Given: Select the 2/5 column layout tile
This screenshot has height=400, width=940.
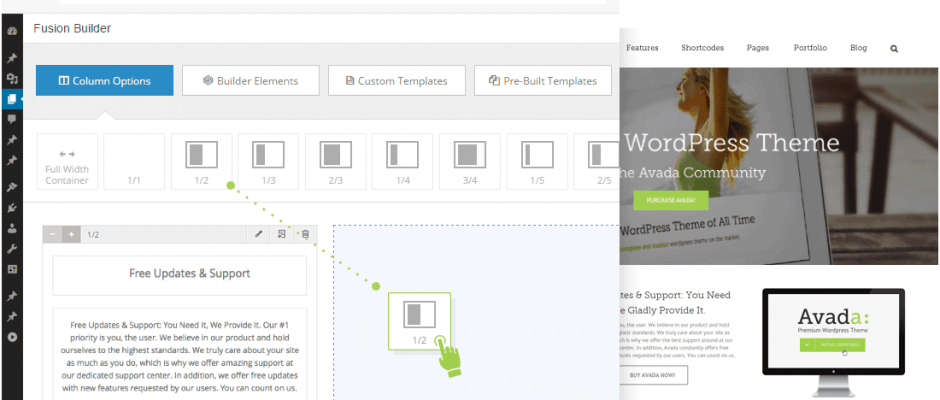Looking at the screenshot, I should pyautogui.click(x=596, y=162).
